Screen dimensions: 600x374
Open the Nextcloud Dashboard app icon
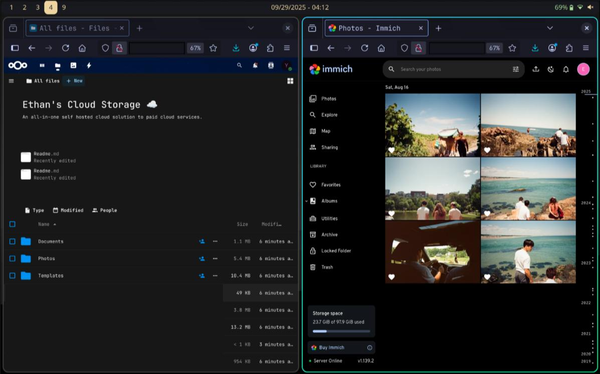pos(42,66)
